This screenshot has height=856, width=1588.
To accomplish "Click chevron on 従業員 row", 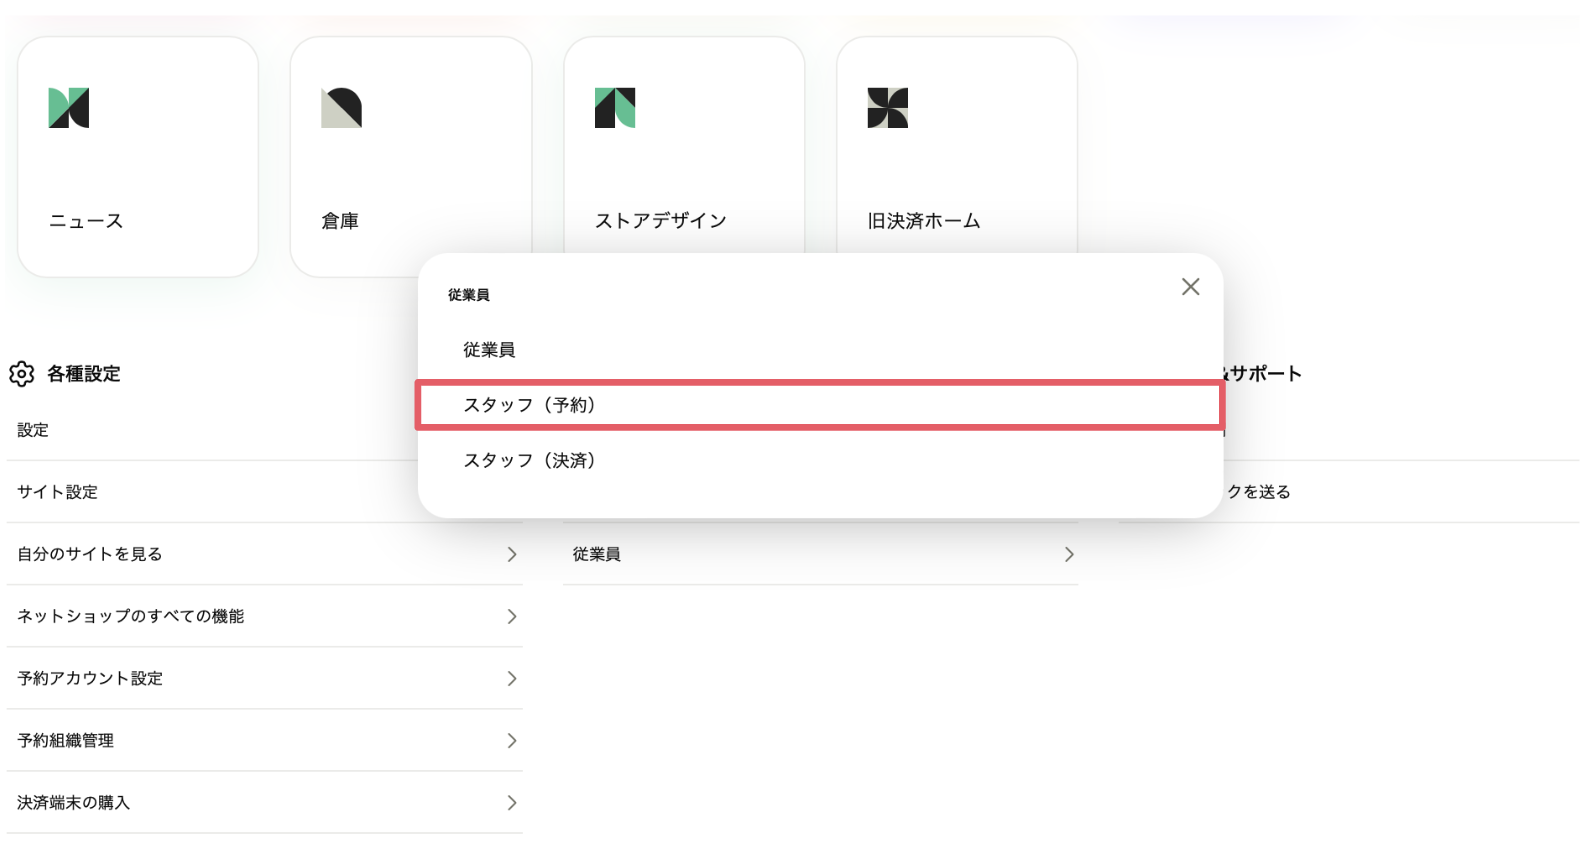I will point(1069,554).
